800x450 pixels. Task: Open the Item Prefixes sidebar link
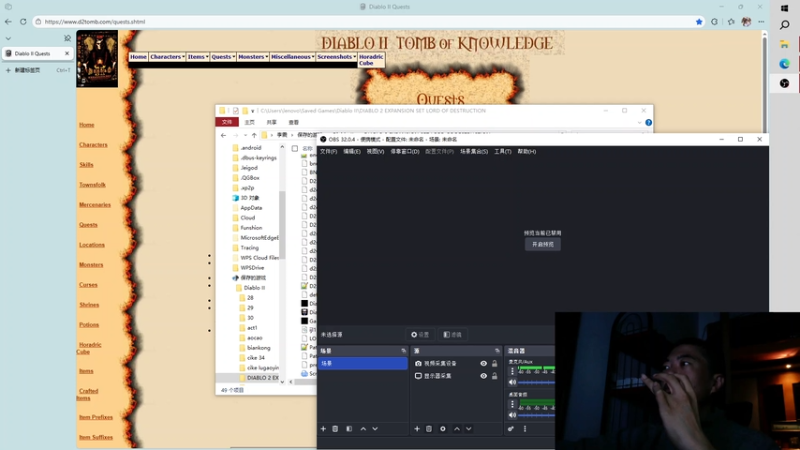click(x=96, y=417)
